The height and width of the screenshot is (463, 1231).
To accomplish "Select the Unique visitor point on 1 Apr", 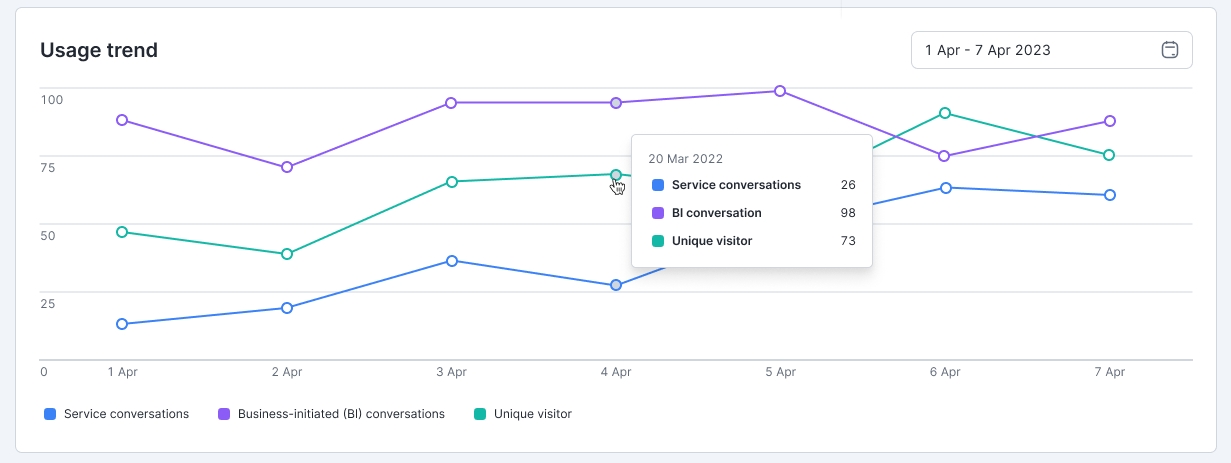I will pyautogui.click(x=122, y=232).
